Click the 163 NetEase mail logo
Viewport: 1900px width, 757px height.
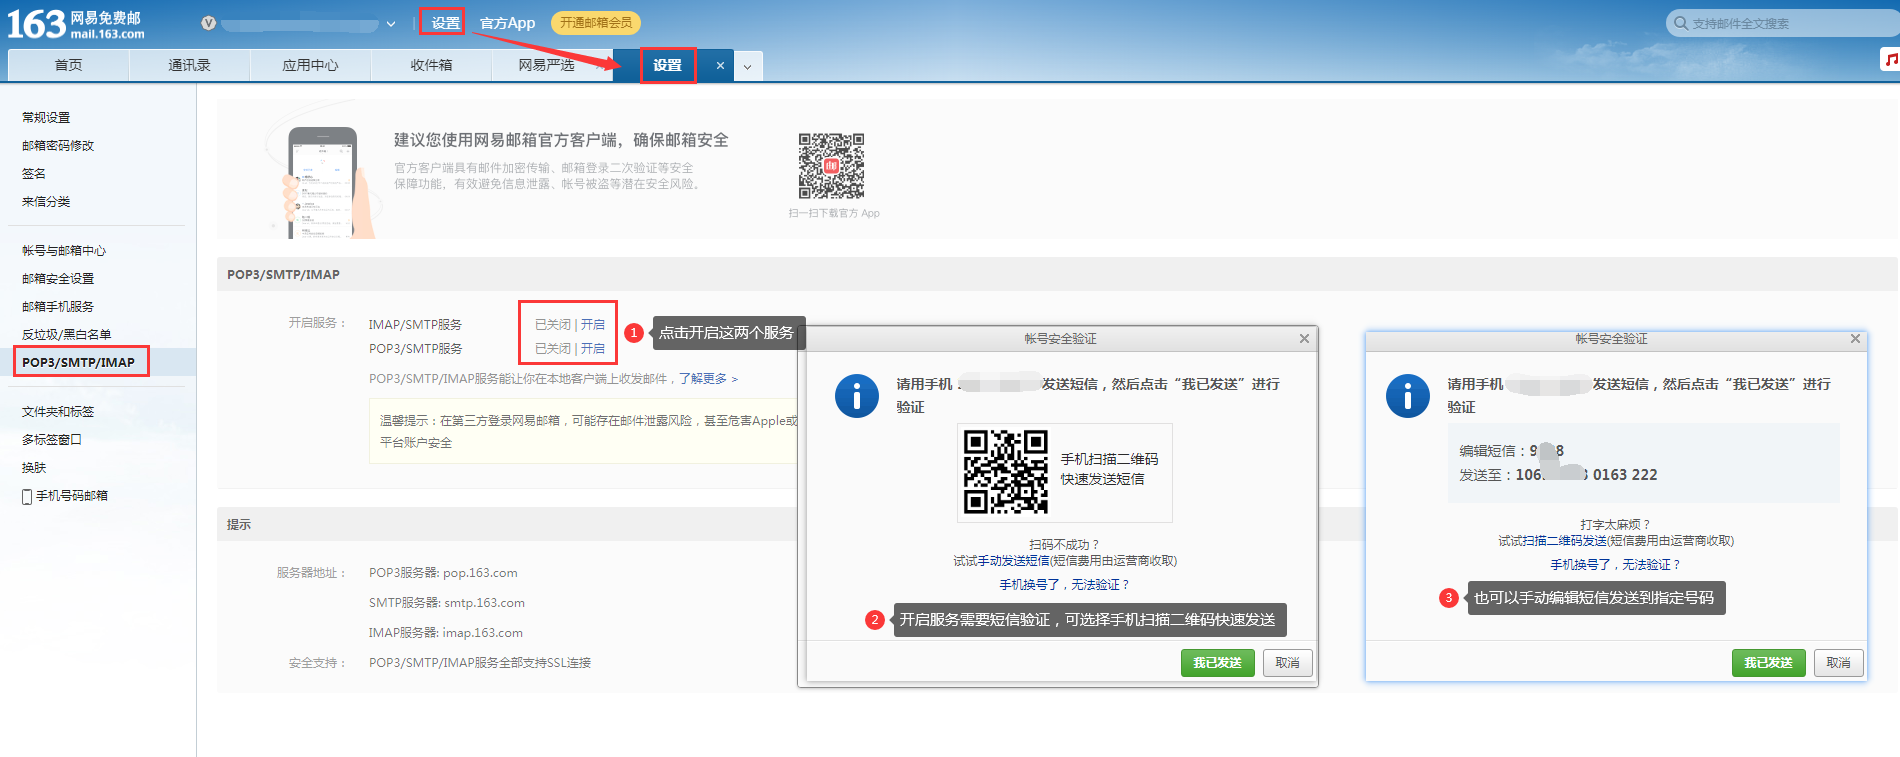[75, 23]
